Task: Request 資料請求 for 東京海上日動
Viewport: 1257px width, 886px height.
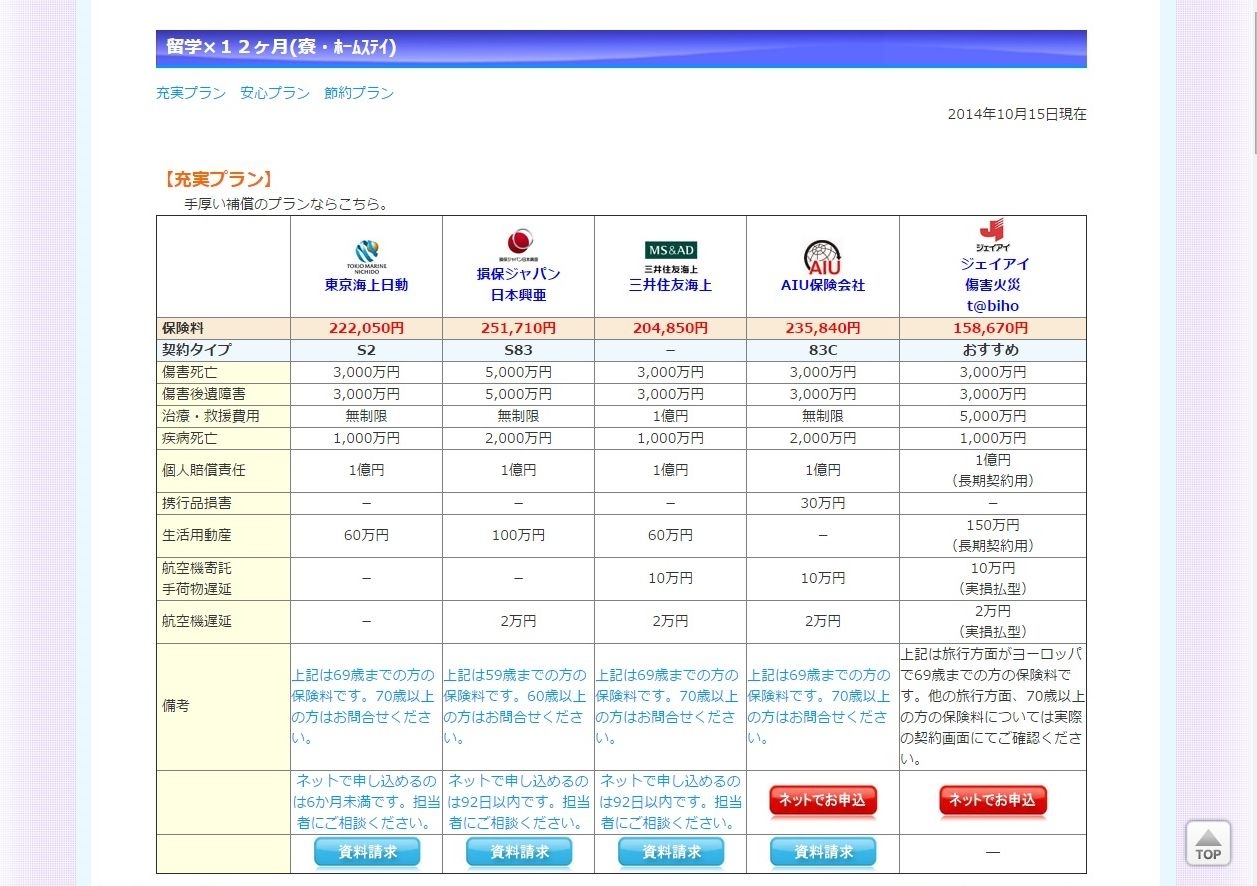Action: [x=367, y=853]
